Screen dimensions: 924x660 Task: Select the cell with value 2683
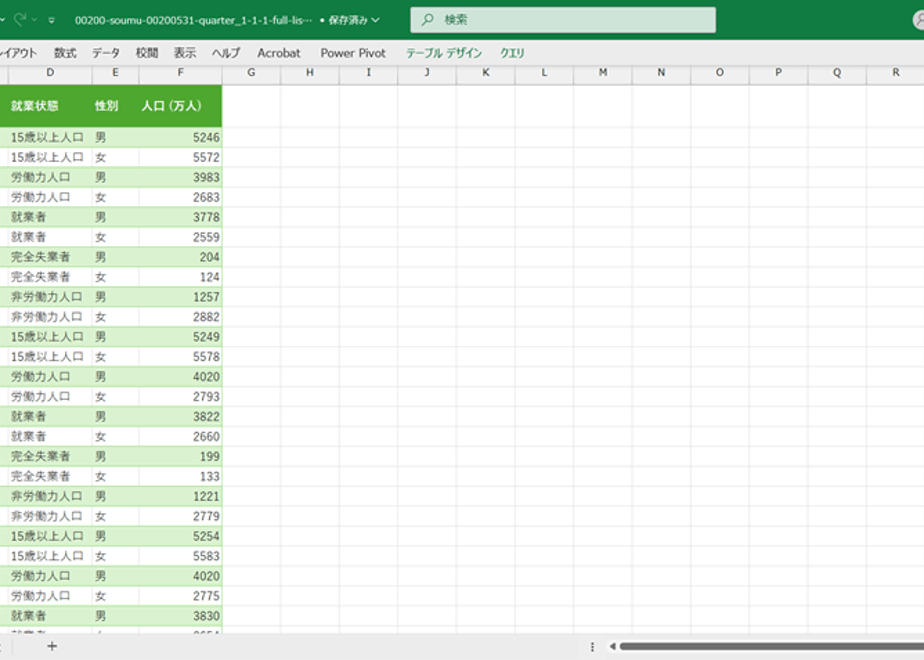point(180,197)
